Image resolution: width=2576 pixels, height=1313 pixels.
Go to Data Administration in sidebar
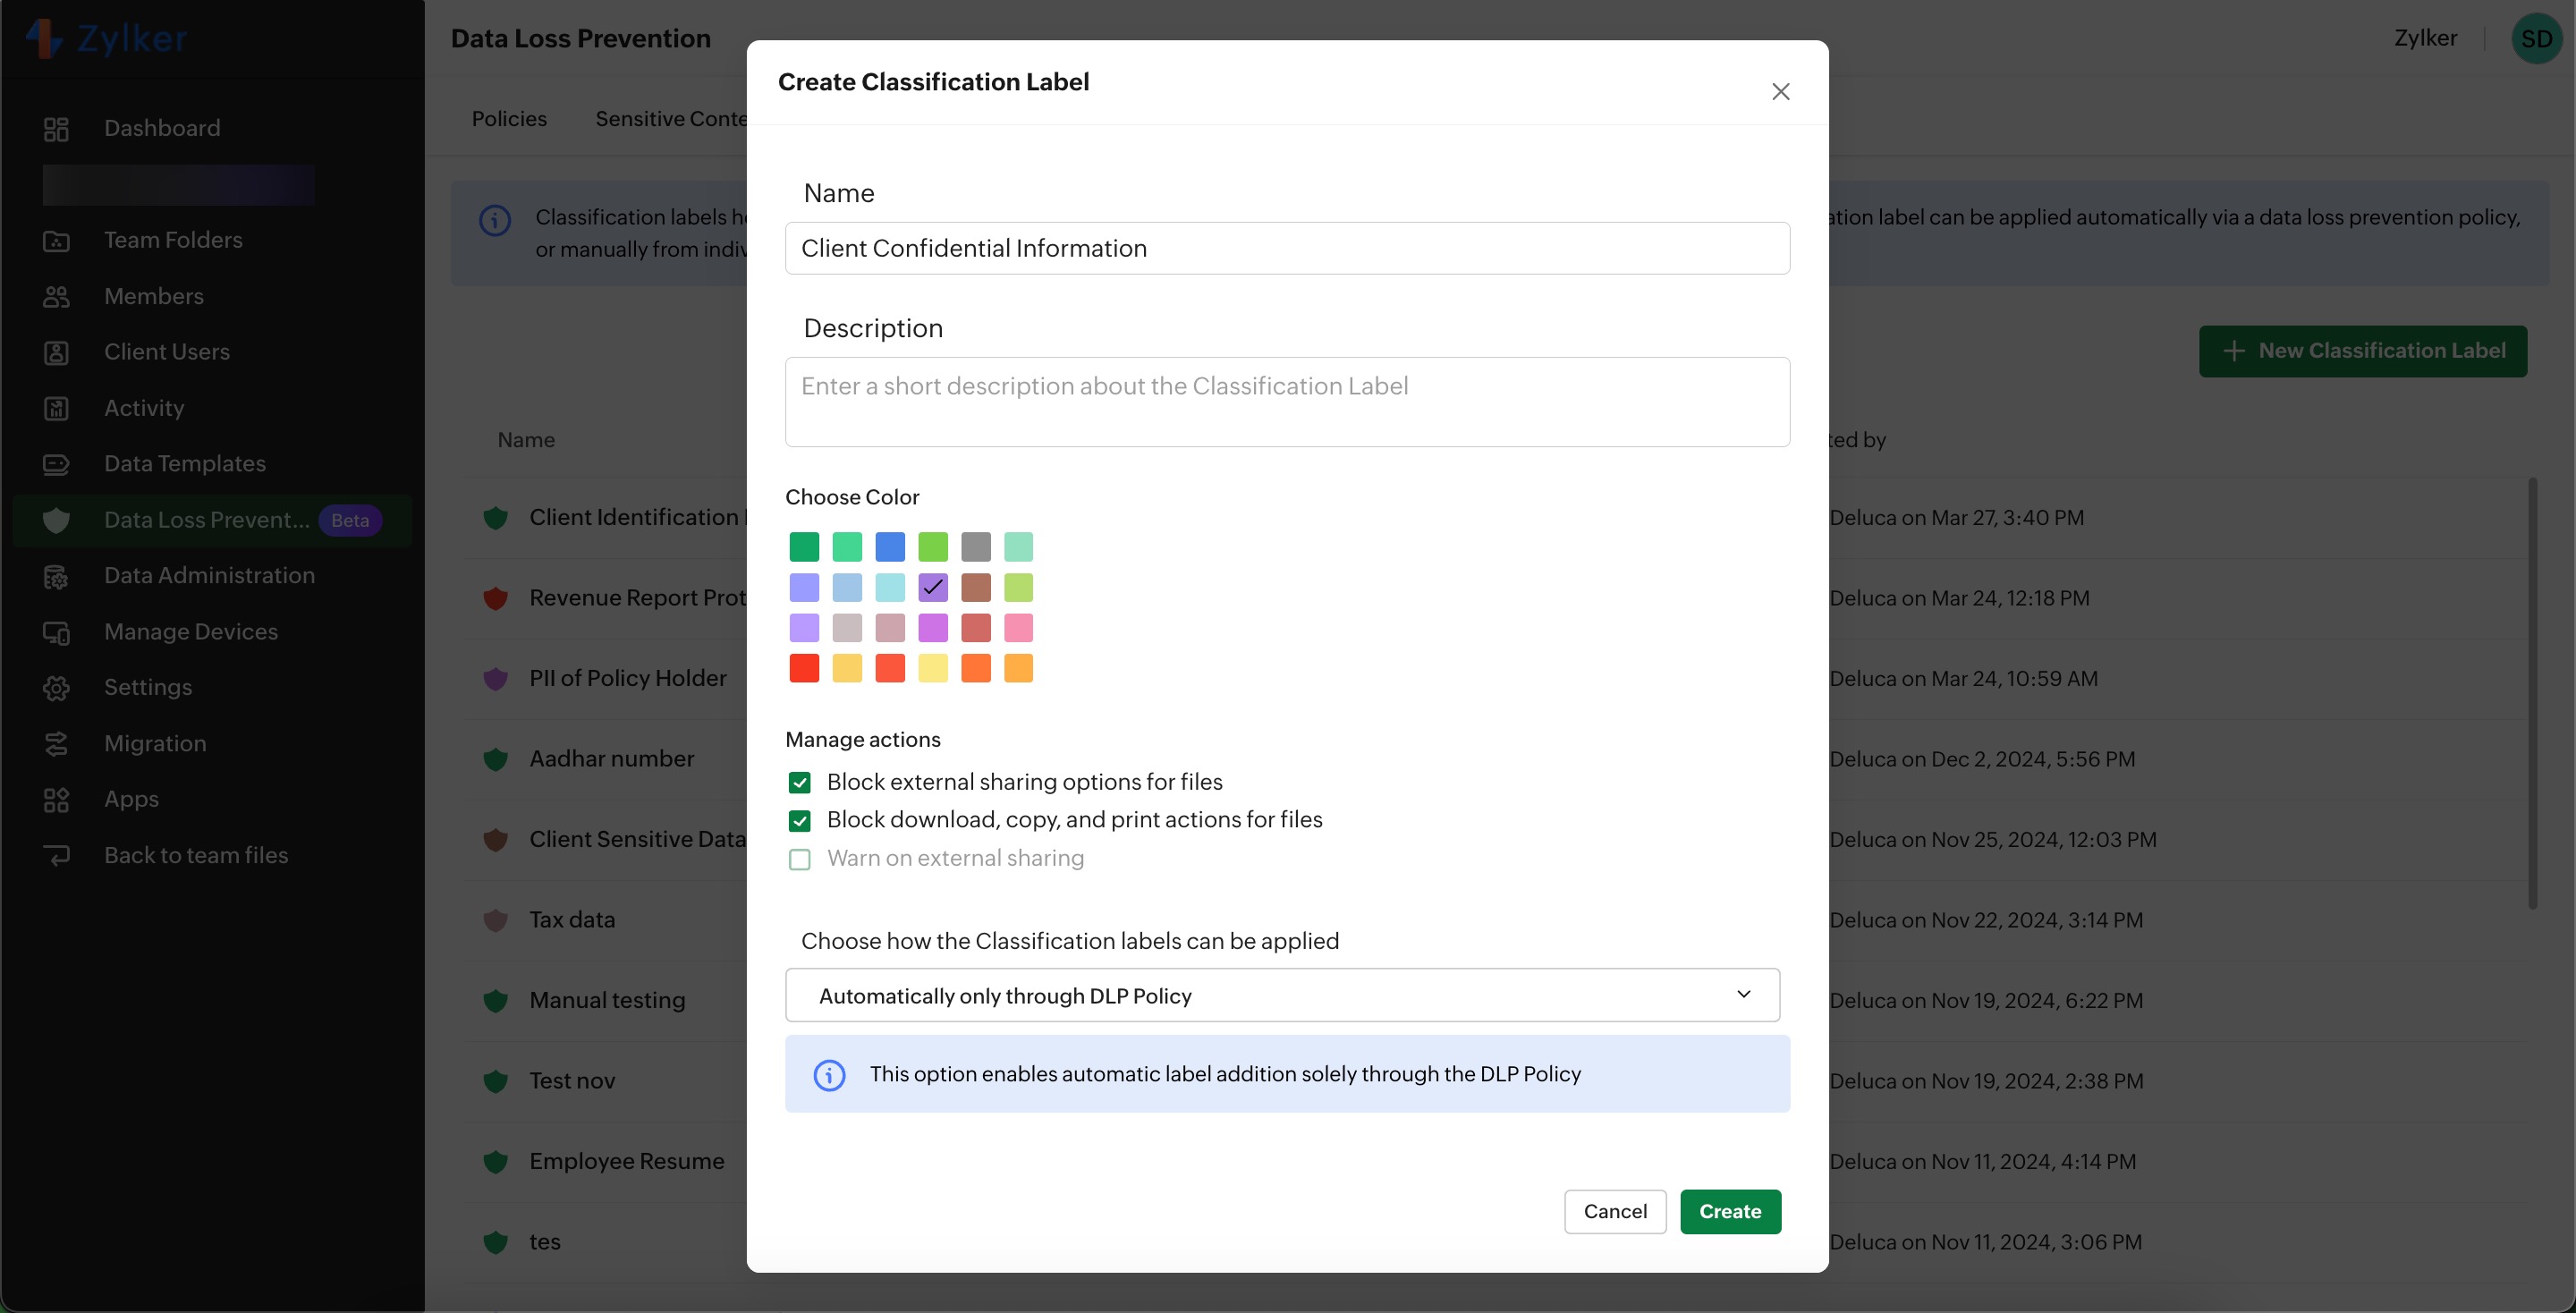click(x=209, y=575)
